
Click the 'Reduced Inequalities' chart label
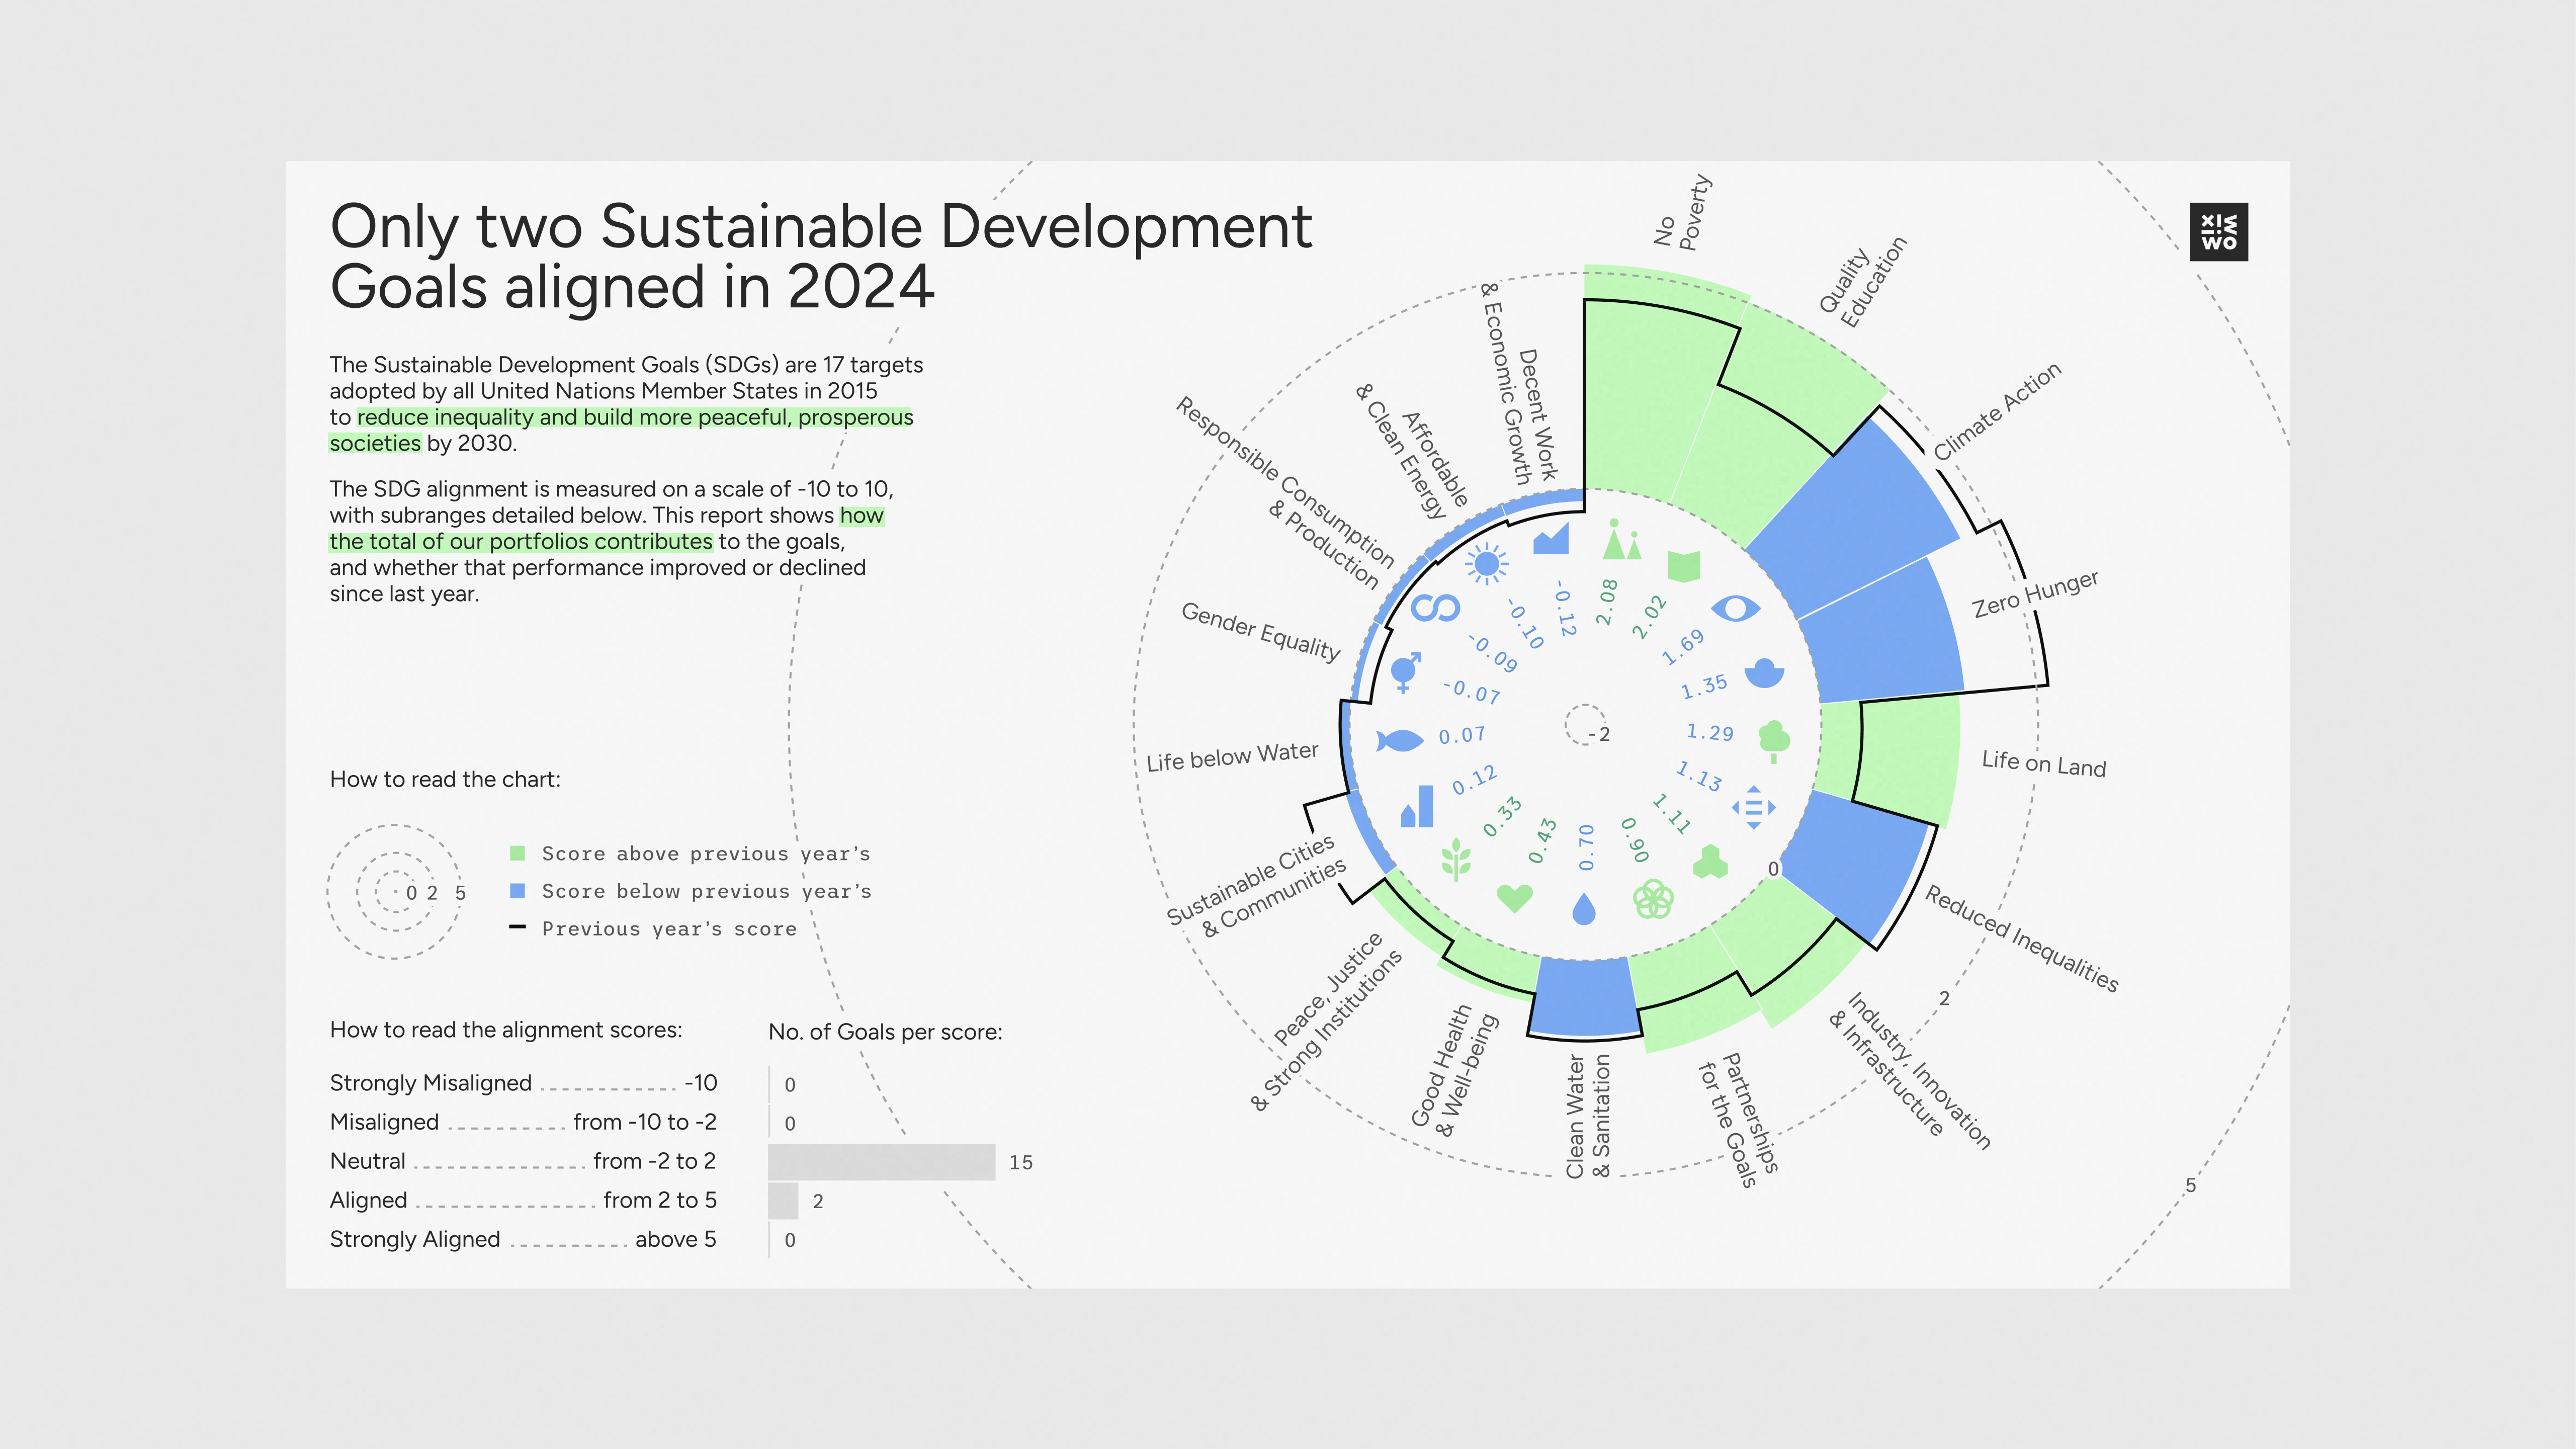(2021, 939)
